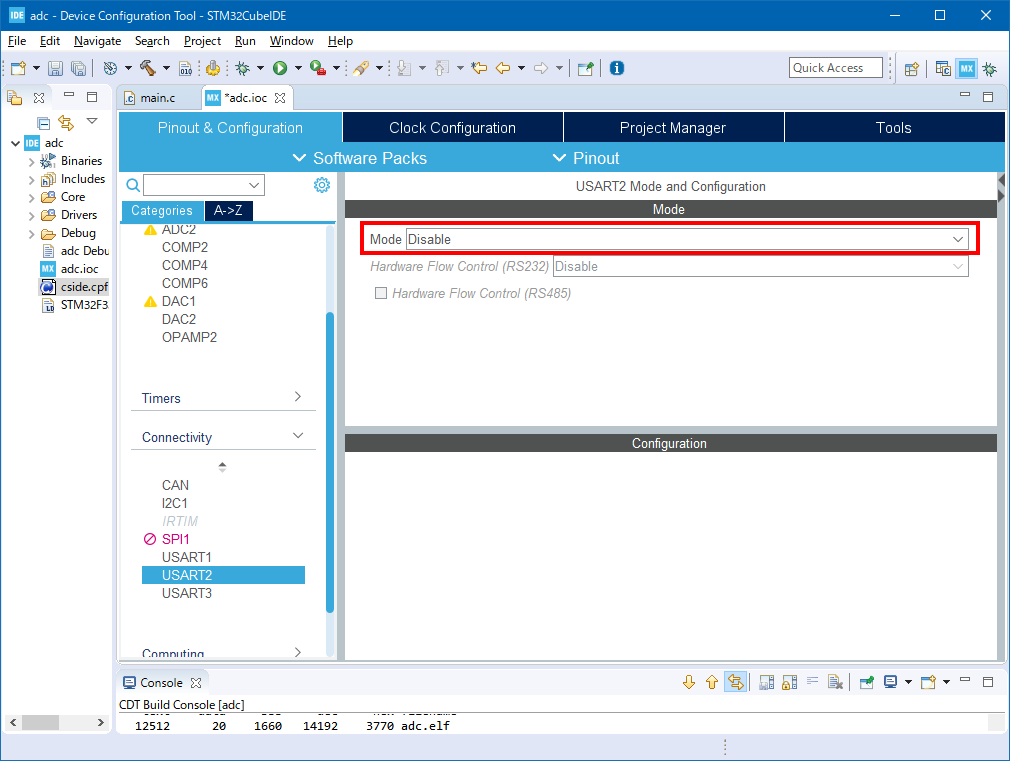Switch to the main.c editor tab

[x=158, y=97]
